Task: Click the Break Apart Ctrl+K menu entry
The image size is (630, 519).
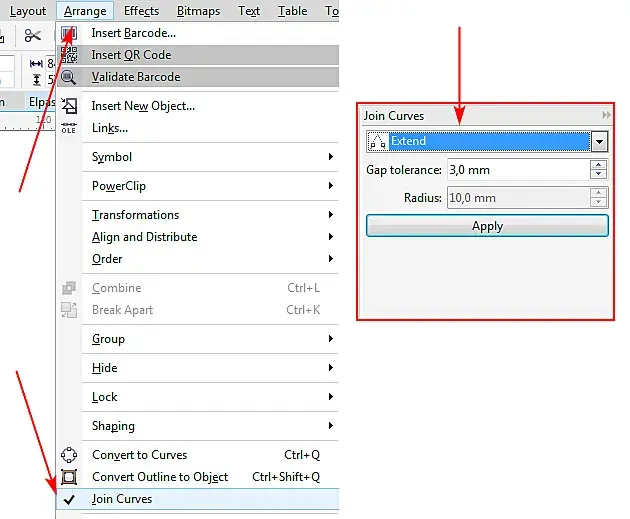Action: tap(198, 310)
